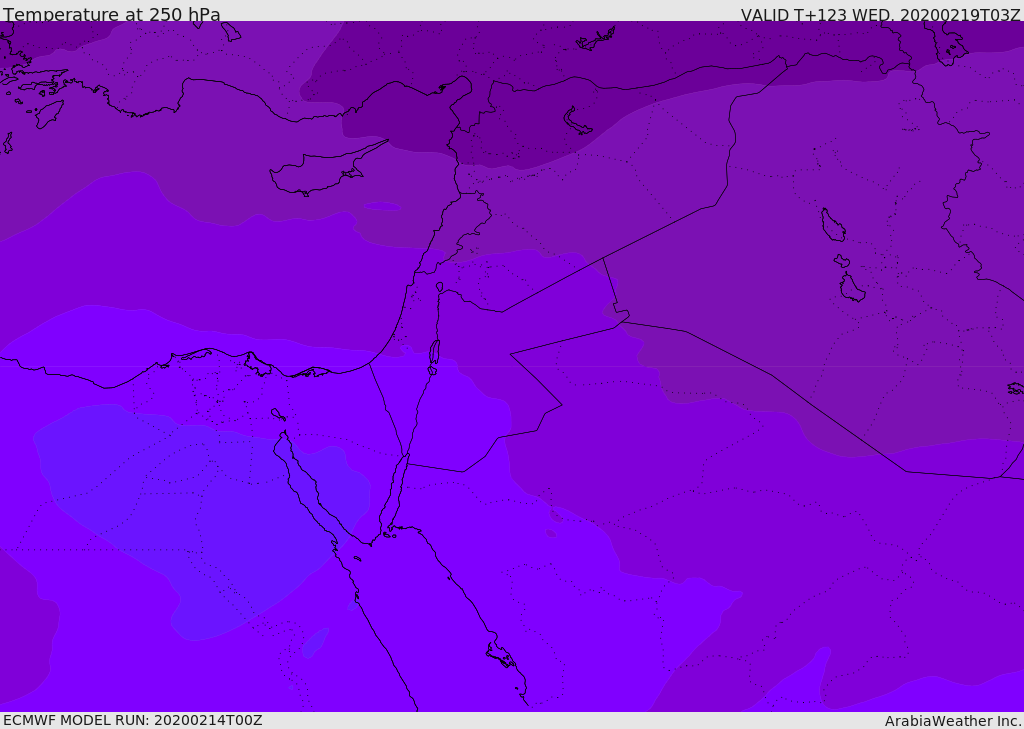The image size is (1024, 729).
Task: Click the Persian Gulf coast at right edge
Action: (1015, 388)
